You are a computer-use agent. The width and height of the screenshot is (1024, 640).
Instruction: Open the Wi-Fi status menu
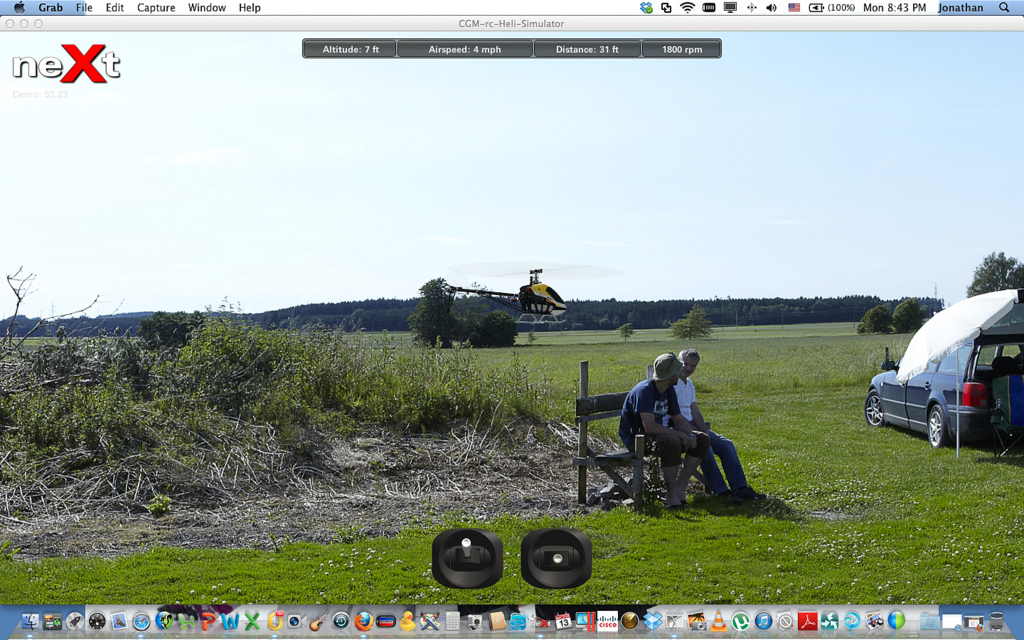tap(687, 7)
